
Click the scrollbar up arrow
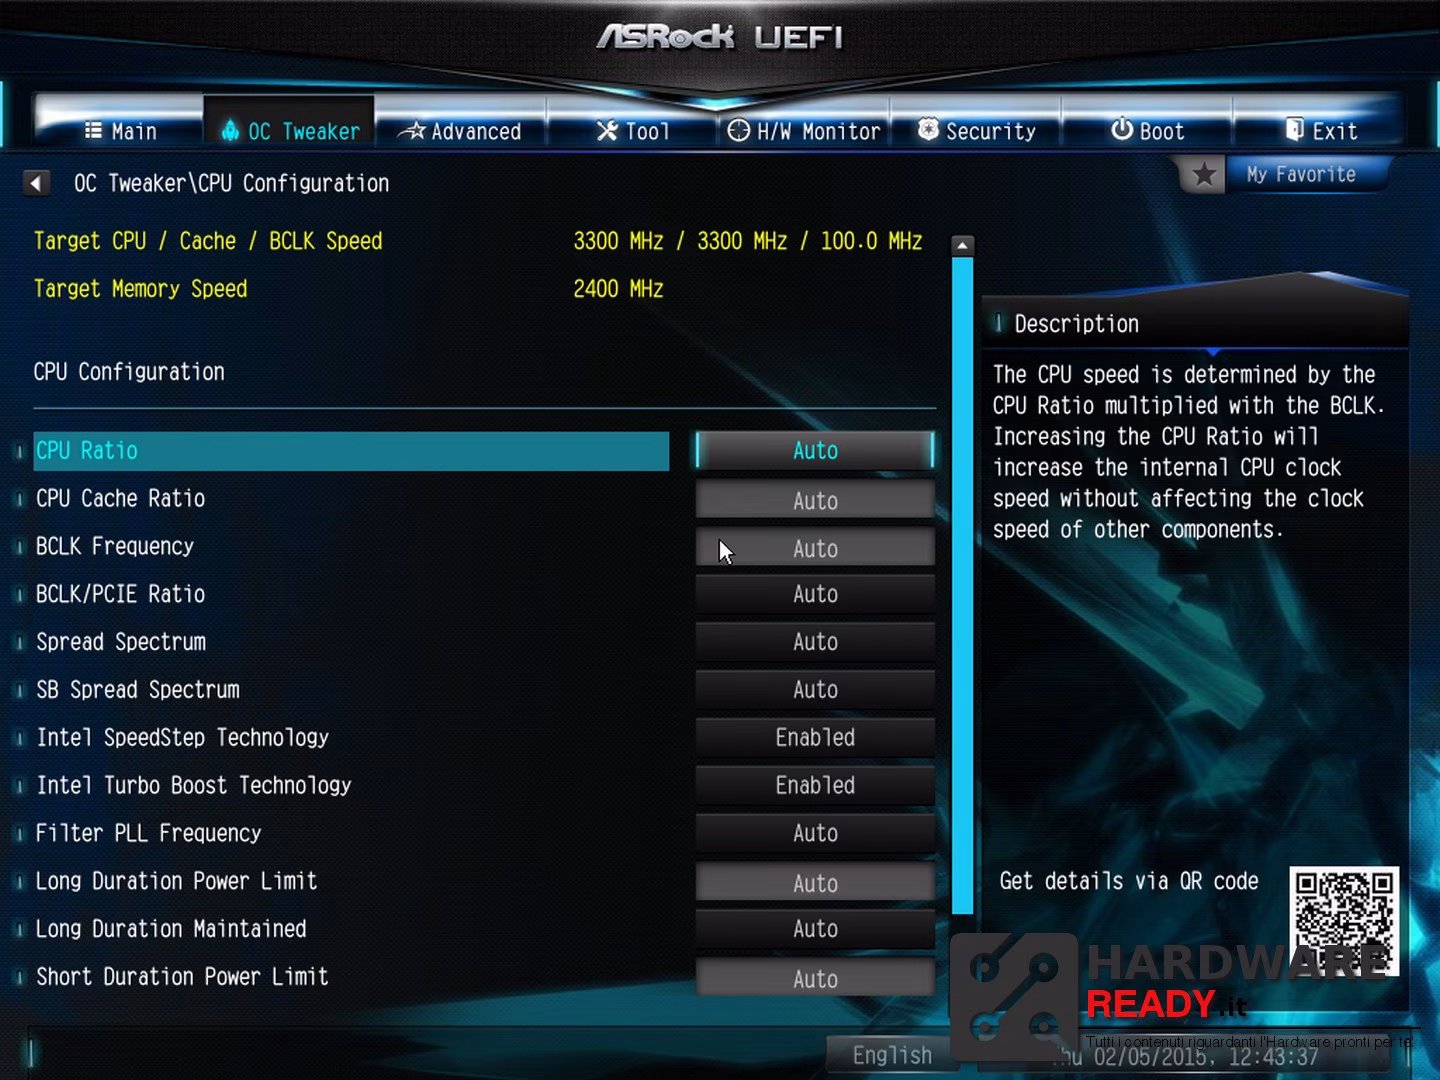pos(962,245)
